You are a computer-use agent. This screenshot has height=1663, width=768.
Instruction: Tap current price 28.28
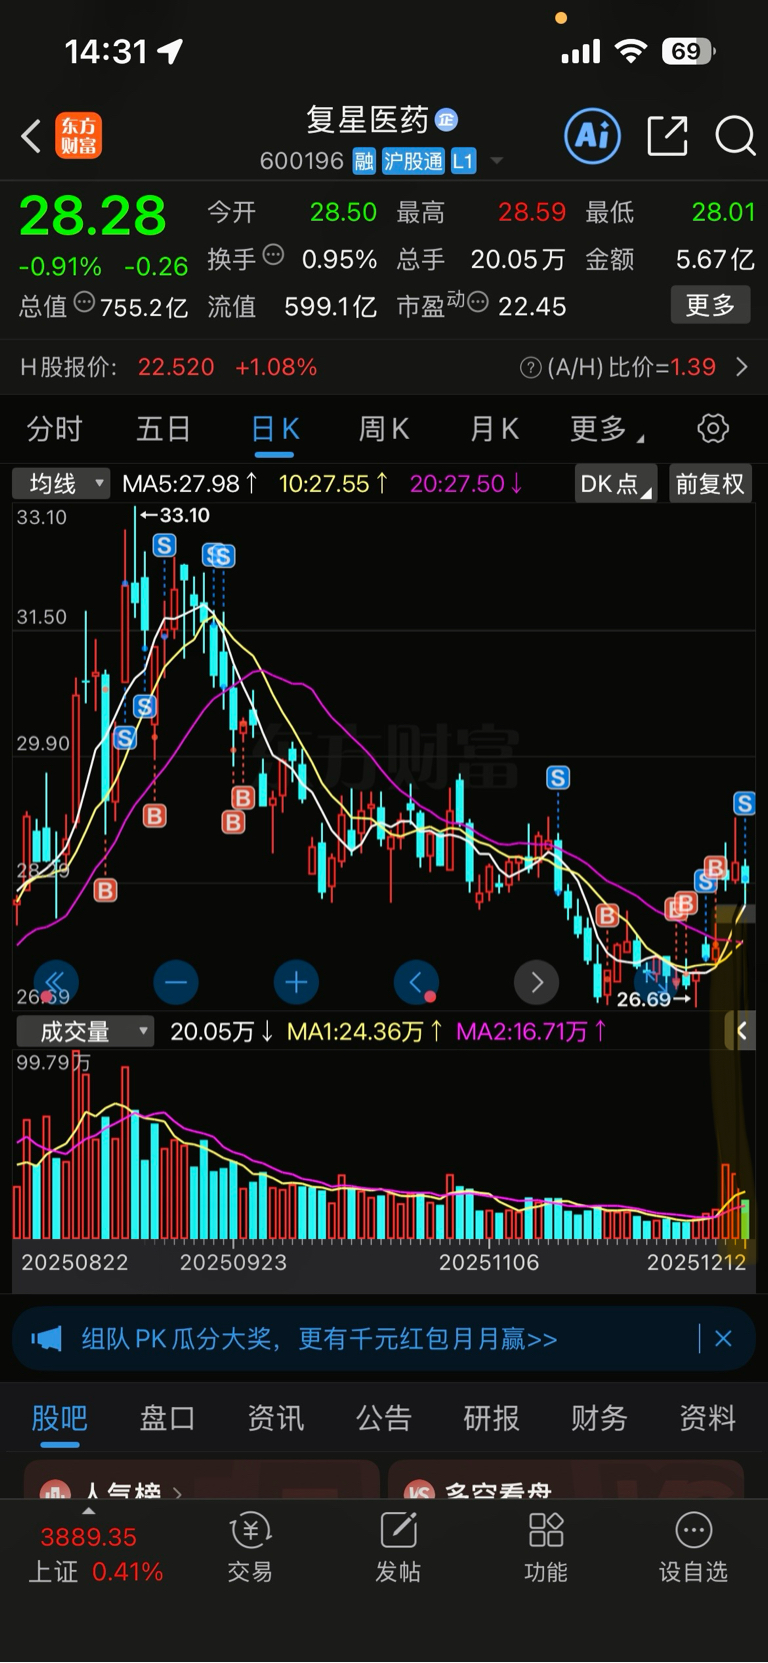coord(93,216)
